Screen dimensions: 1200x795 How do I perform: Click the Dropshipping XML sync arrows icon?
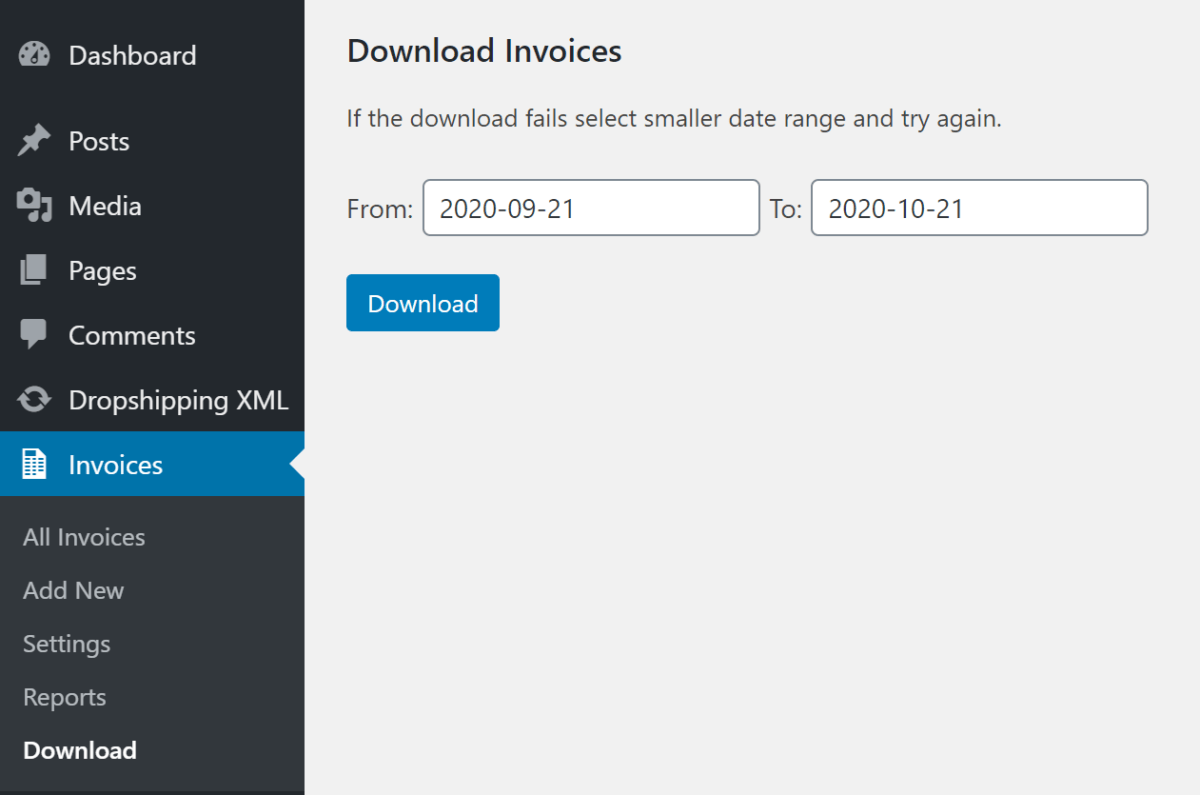tap(35, 400)
